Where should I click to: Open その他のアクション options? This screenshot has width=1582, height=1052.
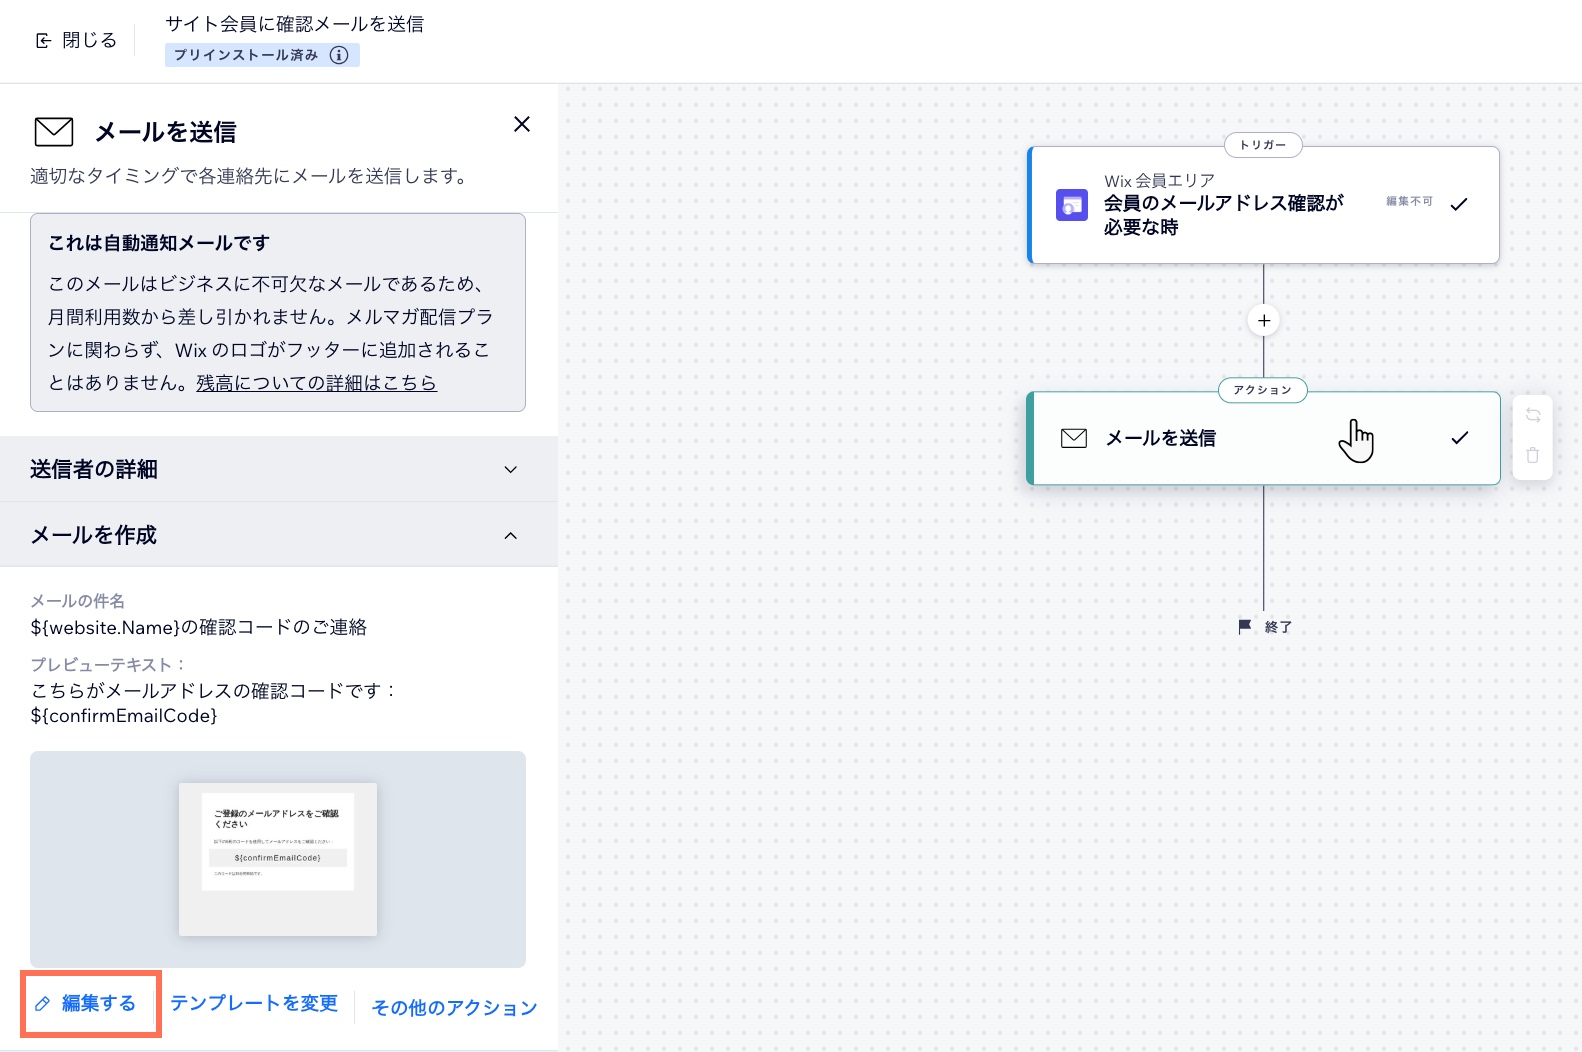[x=454, y=1008]
